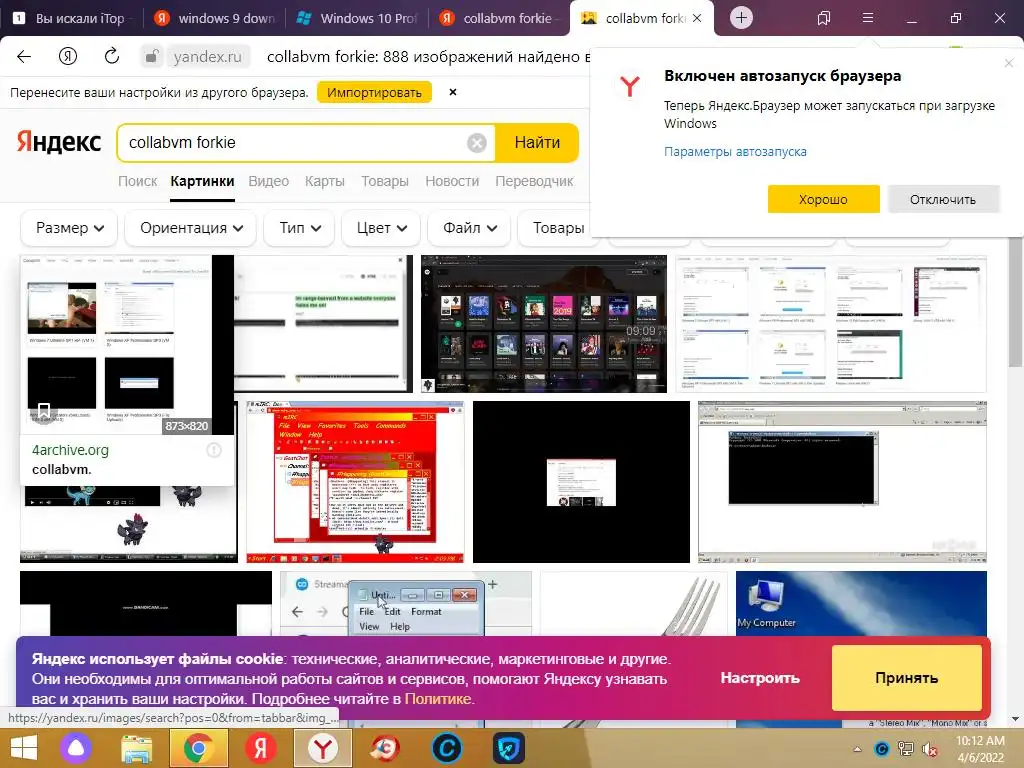Switch to 'windows 9 down' browser tab
Screen dimensions: 1024x768
(x=215, y=18)
